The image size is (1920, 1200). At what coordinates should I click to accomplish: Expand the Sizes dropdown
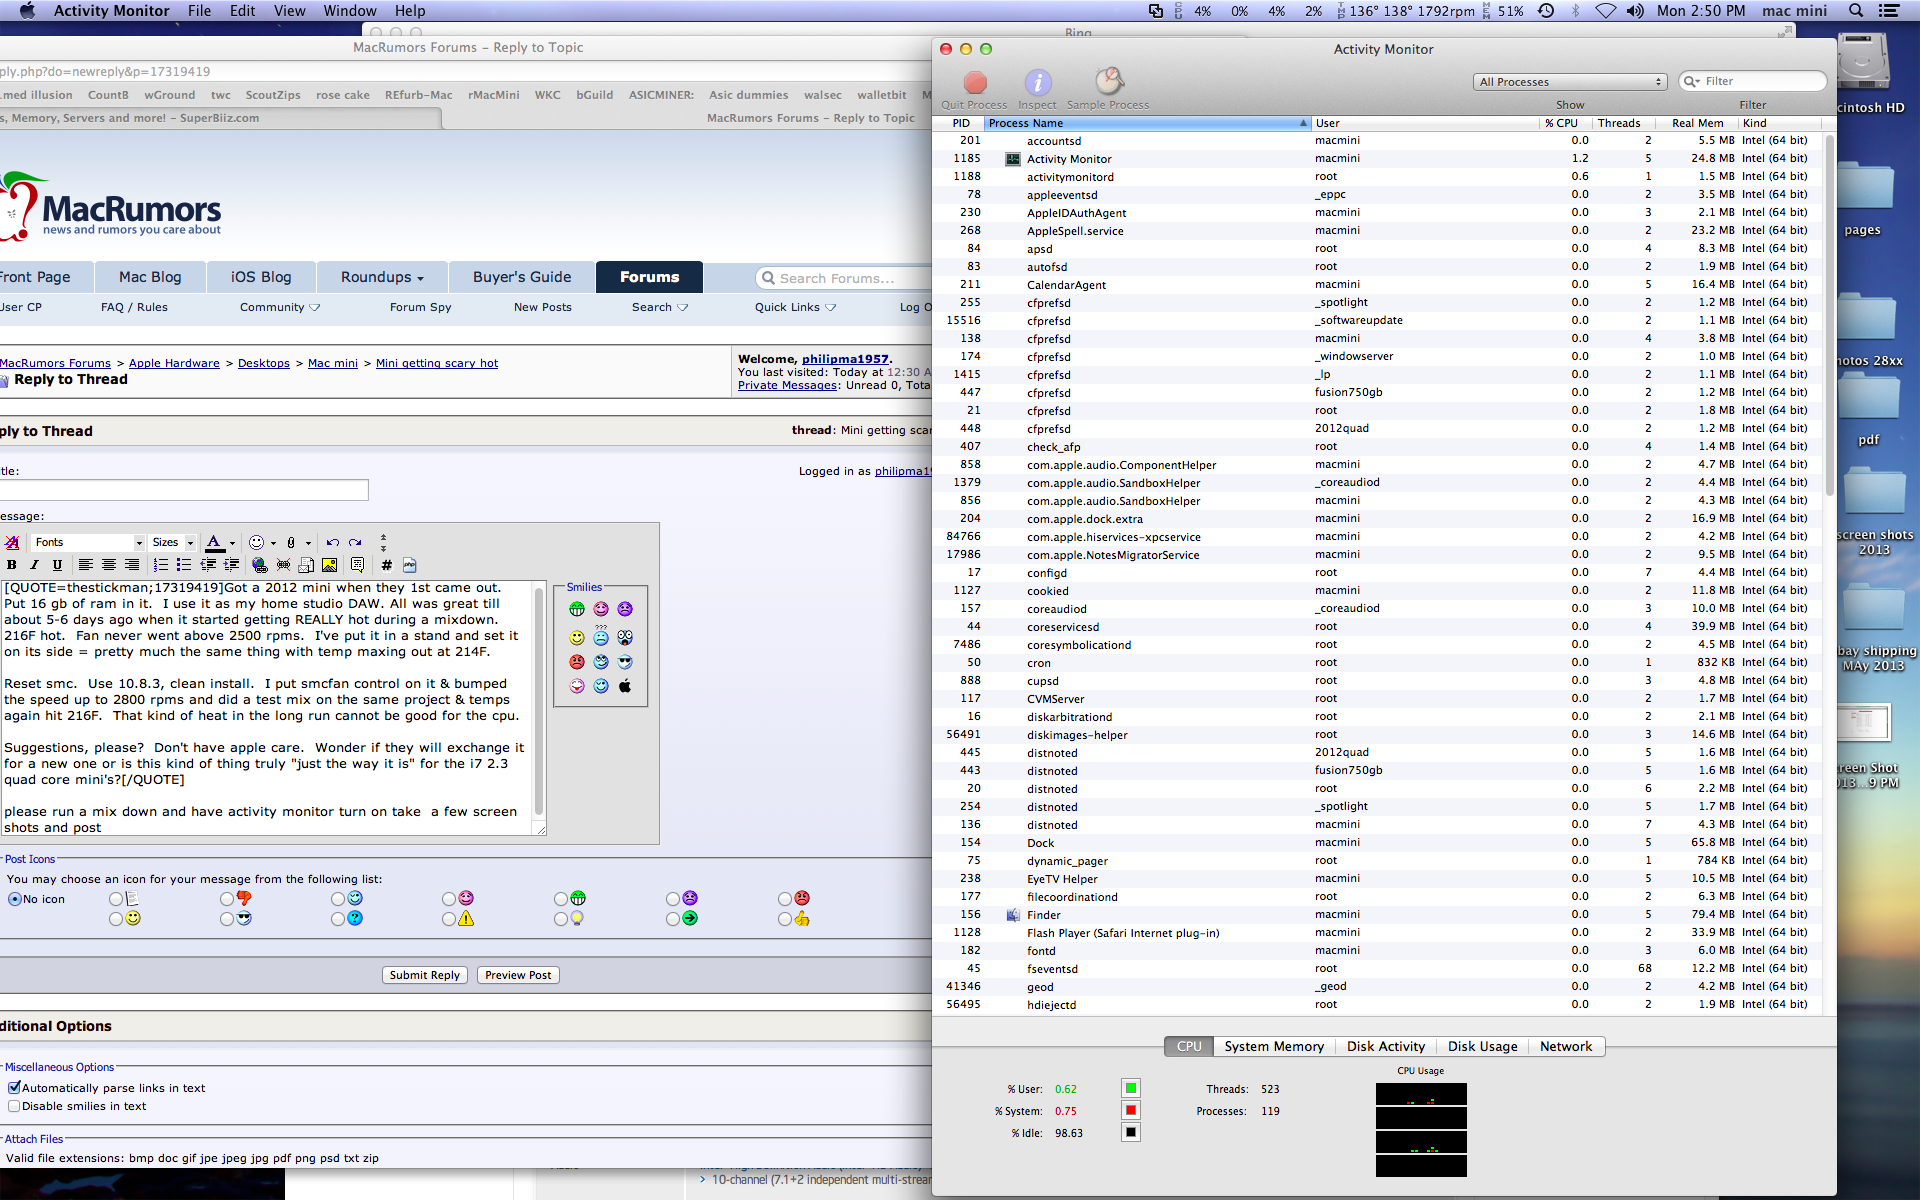pos(173,542)
